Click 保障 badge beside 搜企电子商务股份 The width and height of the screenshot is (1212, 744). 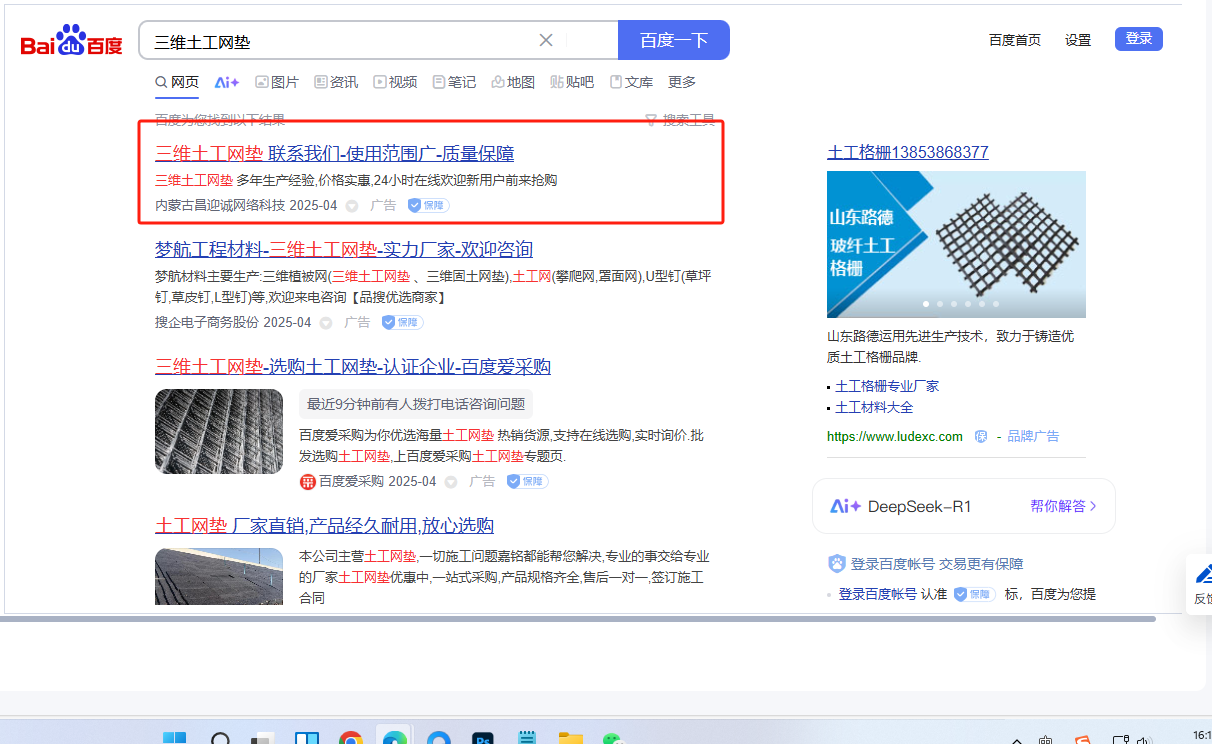coord(402,322)
